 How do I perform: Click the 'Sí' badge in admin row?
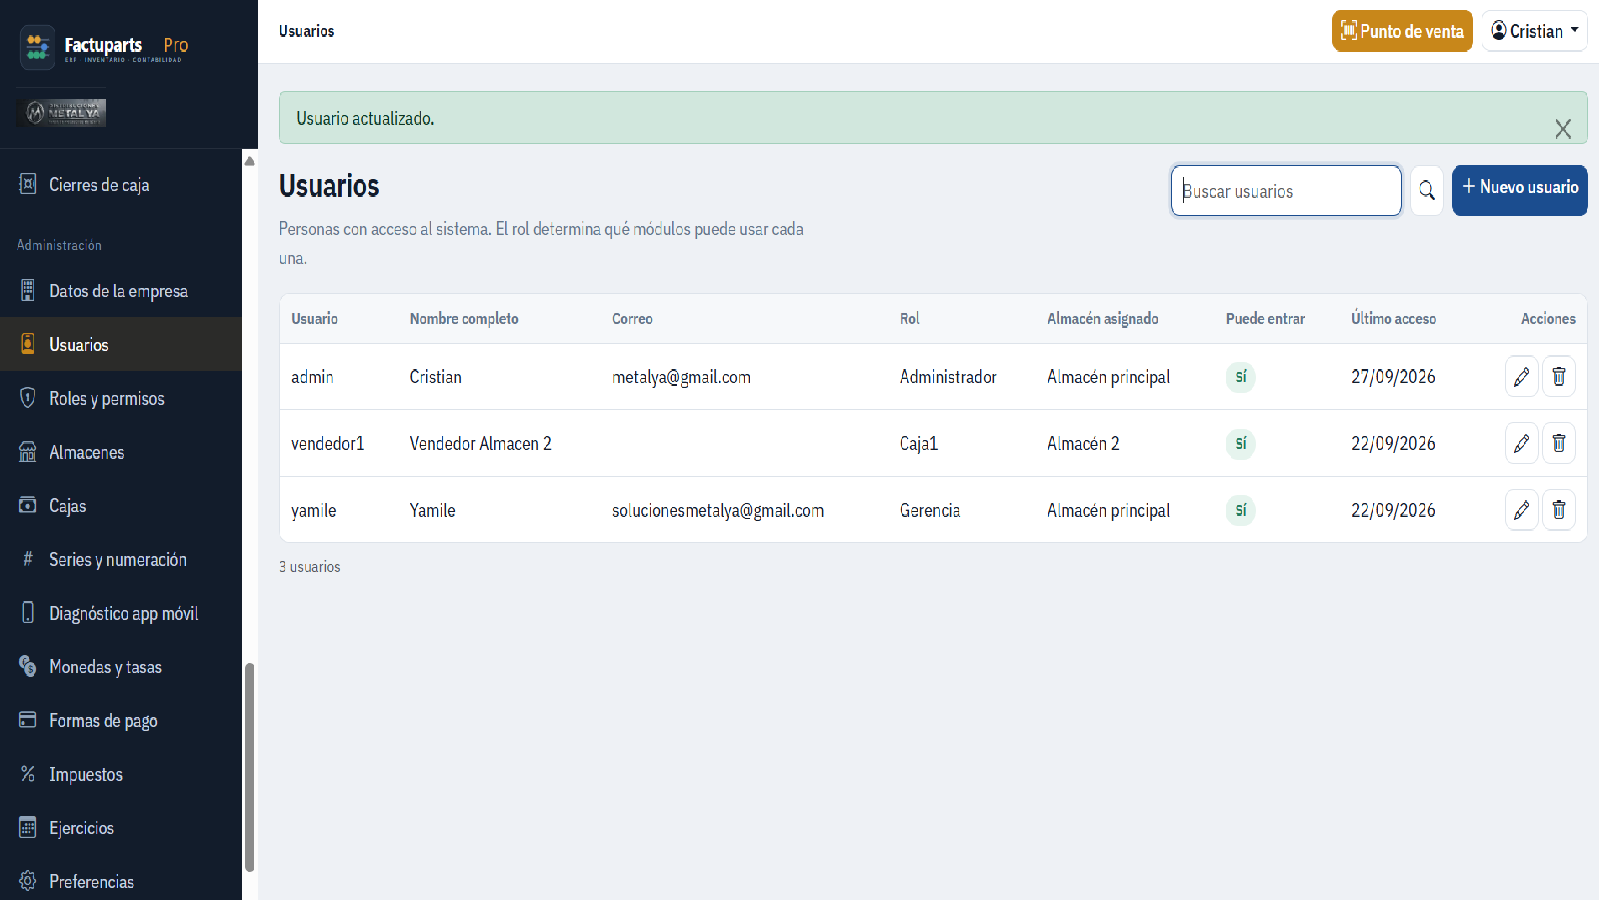coord(1241,377)
